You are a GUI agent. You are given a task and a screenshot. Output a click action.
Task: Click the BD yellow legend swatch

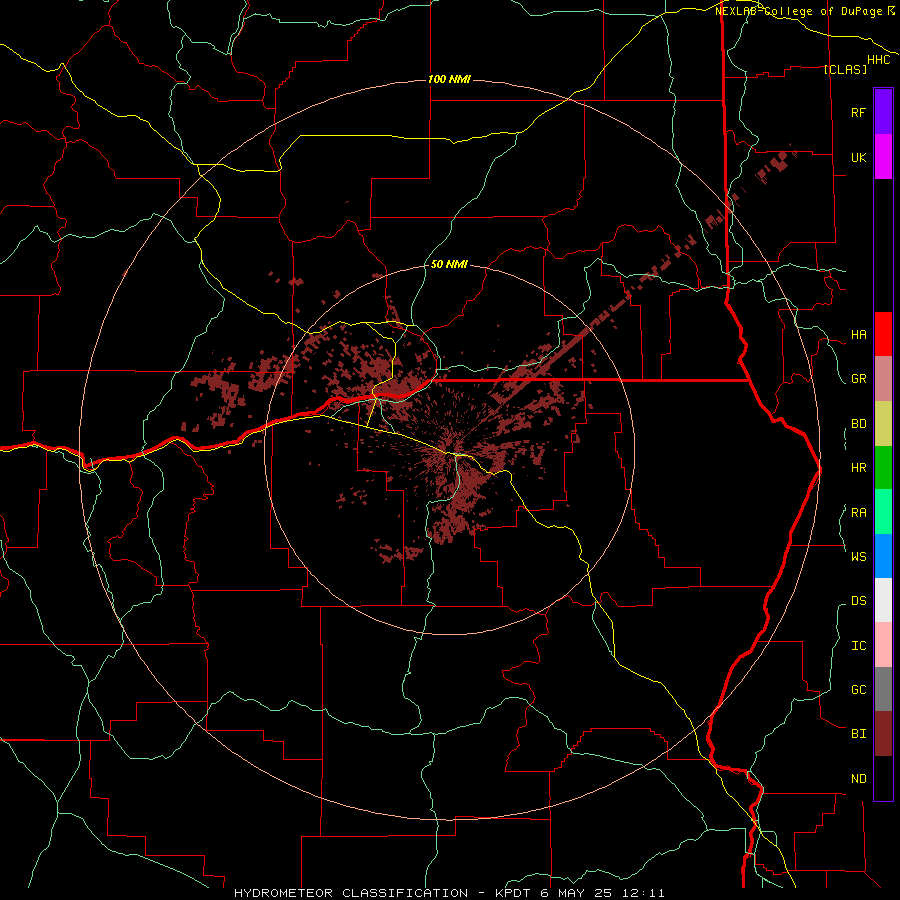pos(883,424)
